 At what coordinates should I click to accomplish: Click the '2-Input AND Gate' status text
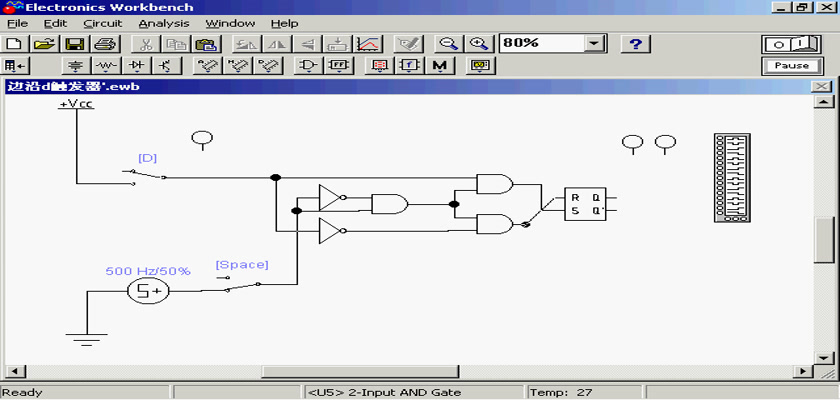pos(404,393)
